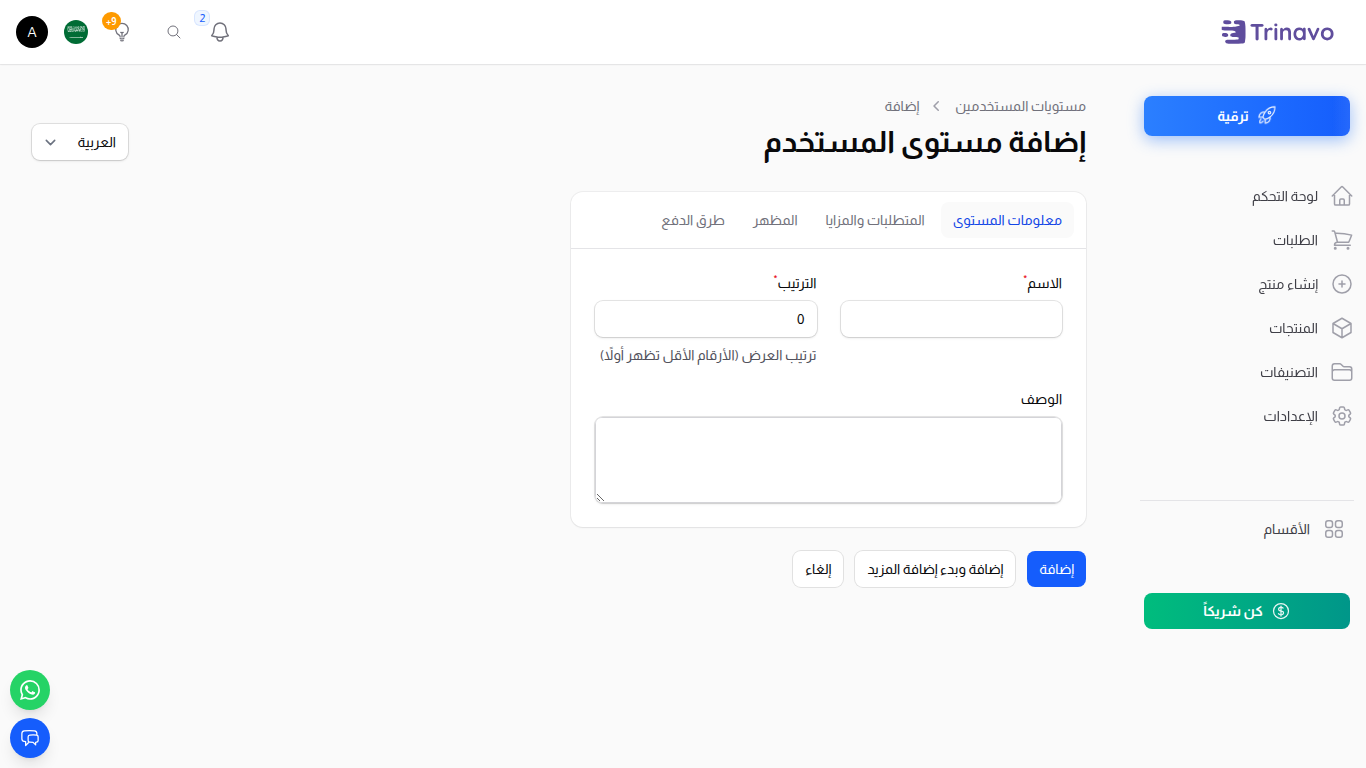
Task: Click the إضافة breadcrumb text
Action: [x=902, y=106]
